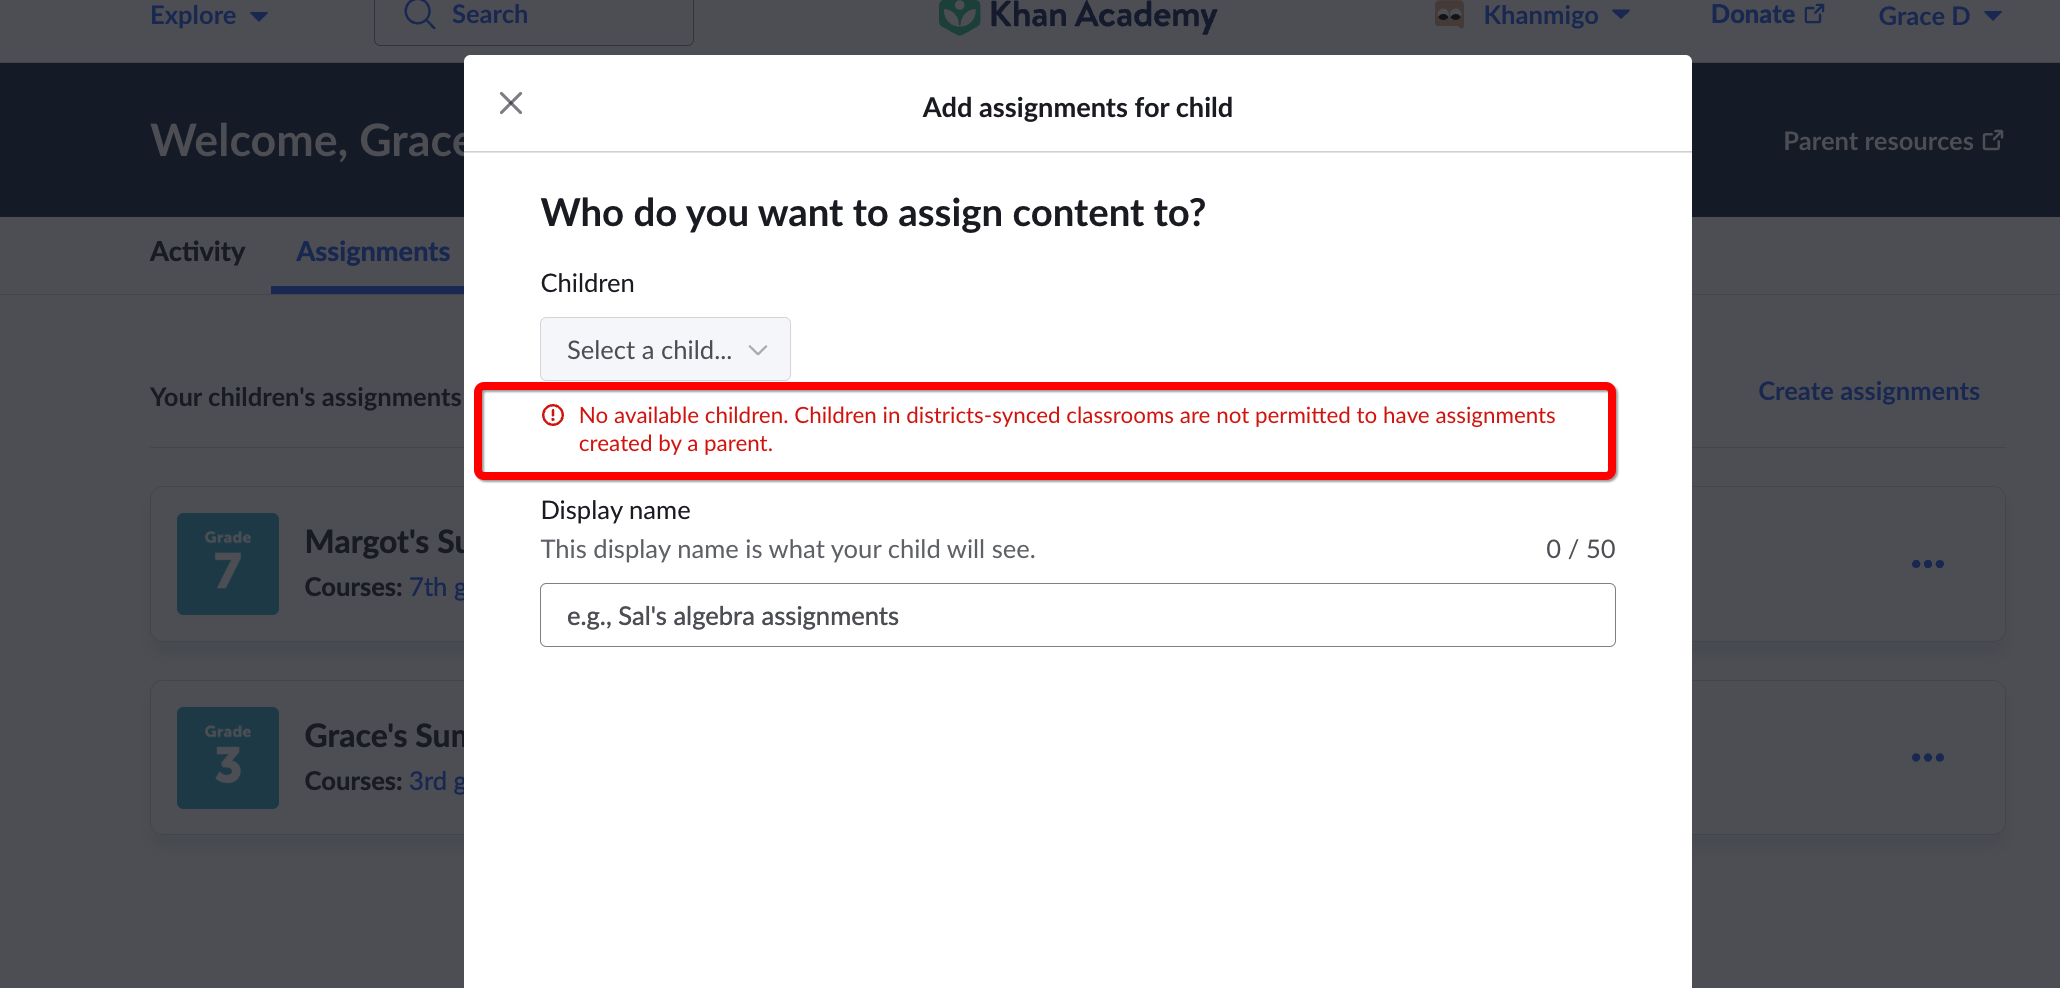Switch to the Activity tab
The height and width of the screenshot is (988, 2060).
tap(197, 252)
